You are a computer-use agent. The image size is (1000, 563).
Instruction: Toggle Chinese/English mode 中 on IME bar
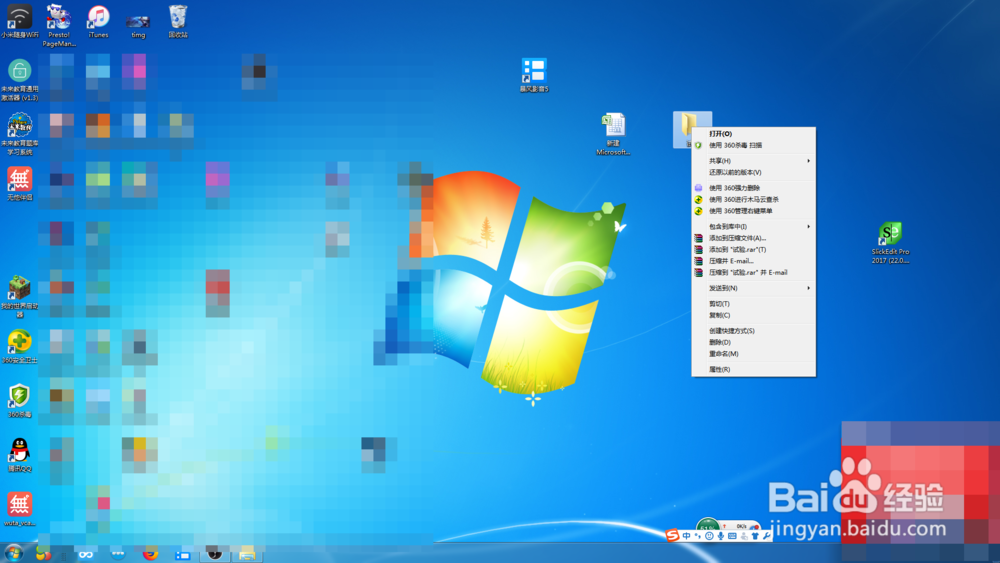[686, 536]
